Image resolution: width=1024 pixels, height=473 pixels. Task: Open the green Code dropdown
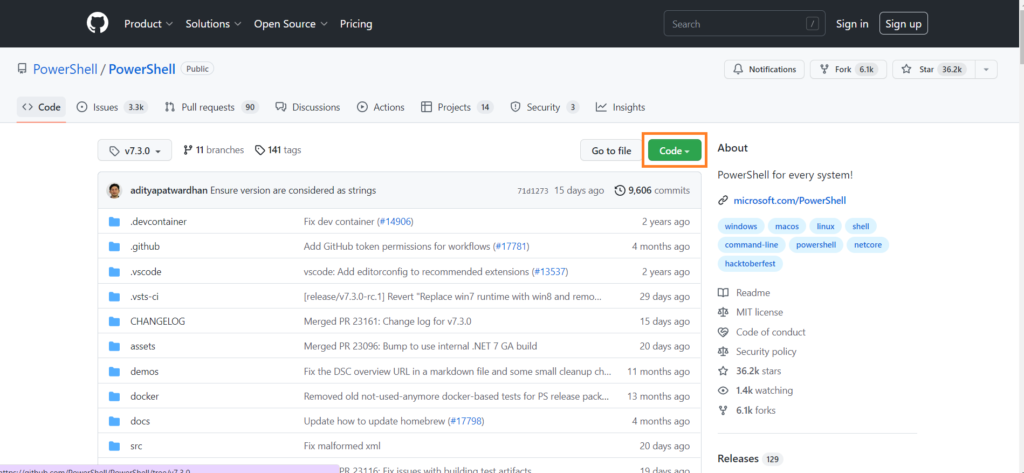pos(675,151)
